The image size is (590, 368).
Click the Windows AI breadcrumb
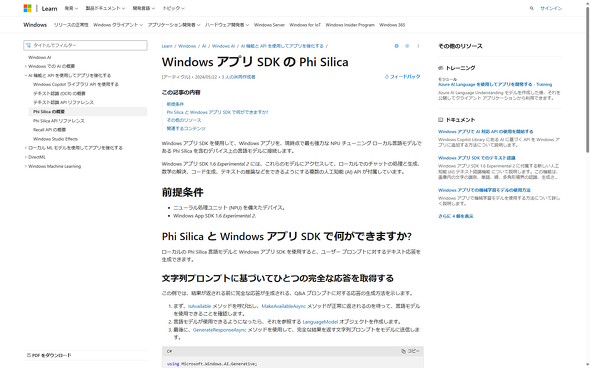coord(224,46)
